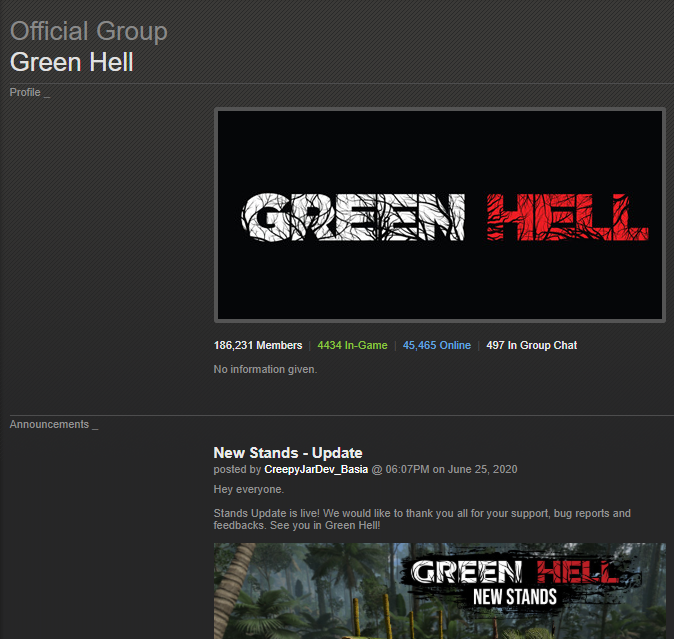Screen dimensions: 674x639
Task: Click the Stands Update is live paragraph
Action: click(x=422, y=519)
